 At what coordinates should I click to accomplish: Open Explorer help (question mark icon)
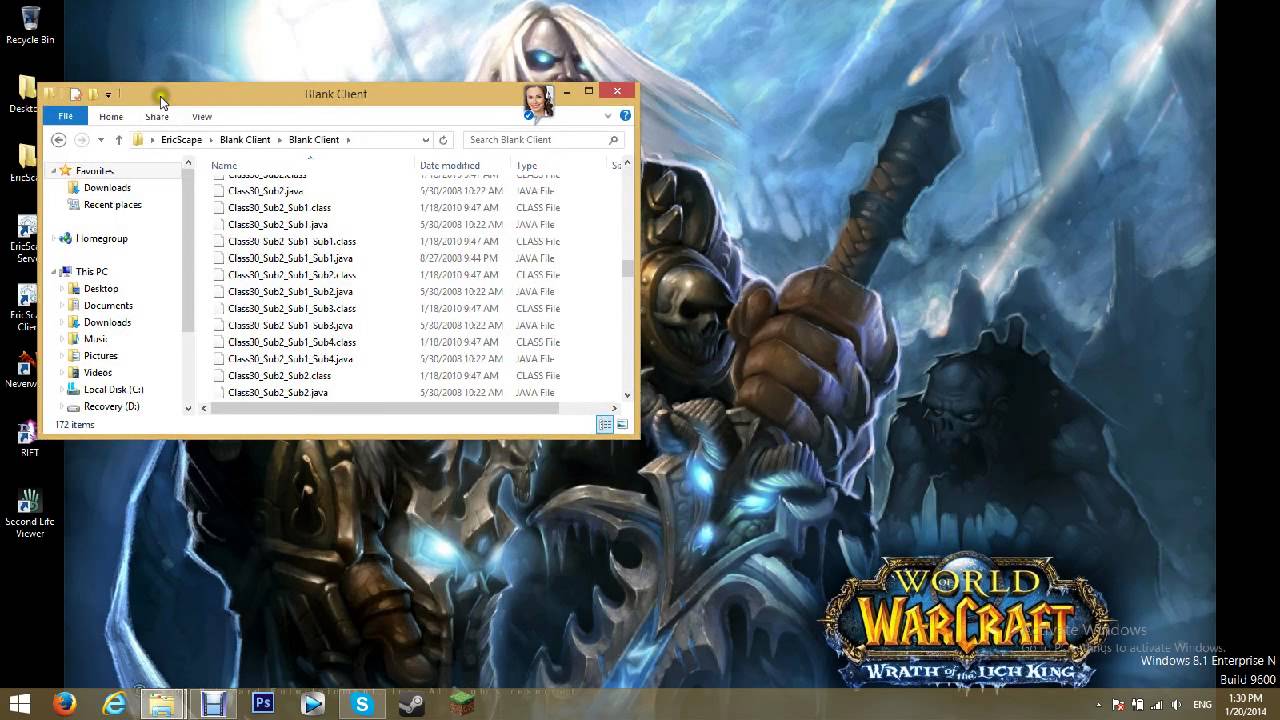[625, 116]
